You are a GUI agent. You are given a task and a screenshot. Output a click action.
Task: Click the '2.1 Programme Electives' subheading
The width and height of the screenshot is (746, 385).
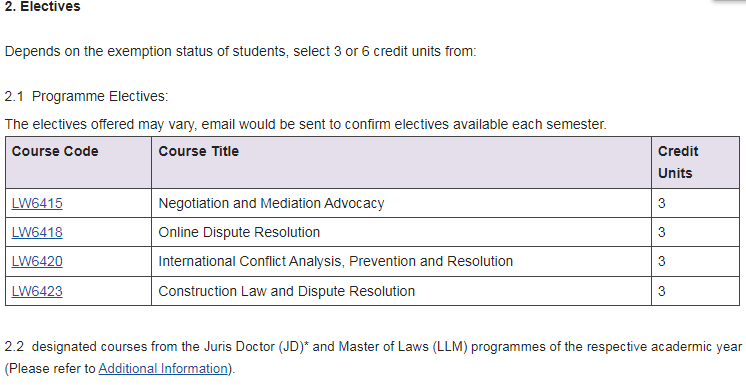[86, 96]
